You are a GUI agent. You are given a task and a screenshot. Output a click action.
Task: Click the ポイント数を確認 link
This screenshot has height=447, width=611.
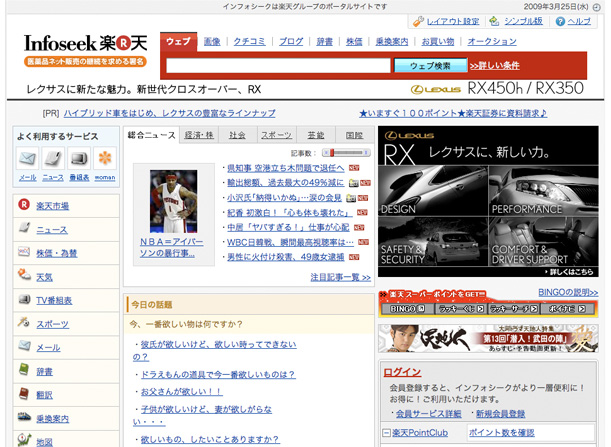pos(502,433)
